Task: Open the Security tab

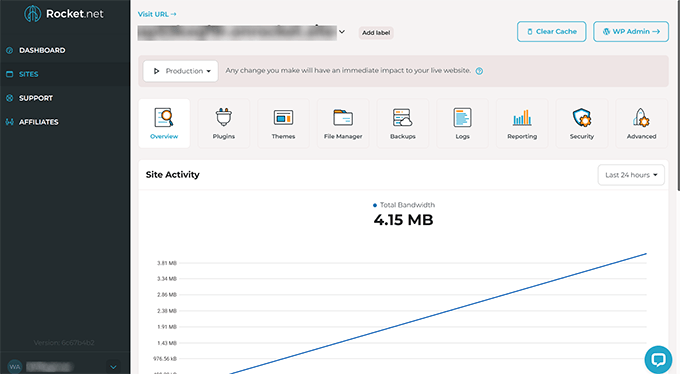Action: pyautogui.click(x=582, y=123)
